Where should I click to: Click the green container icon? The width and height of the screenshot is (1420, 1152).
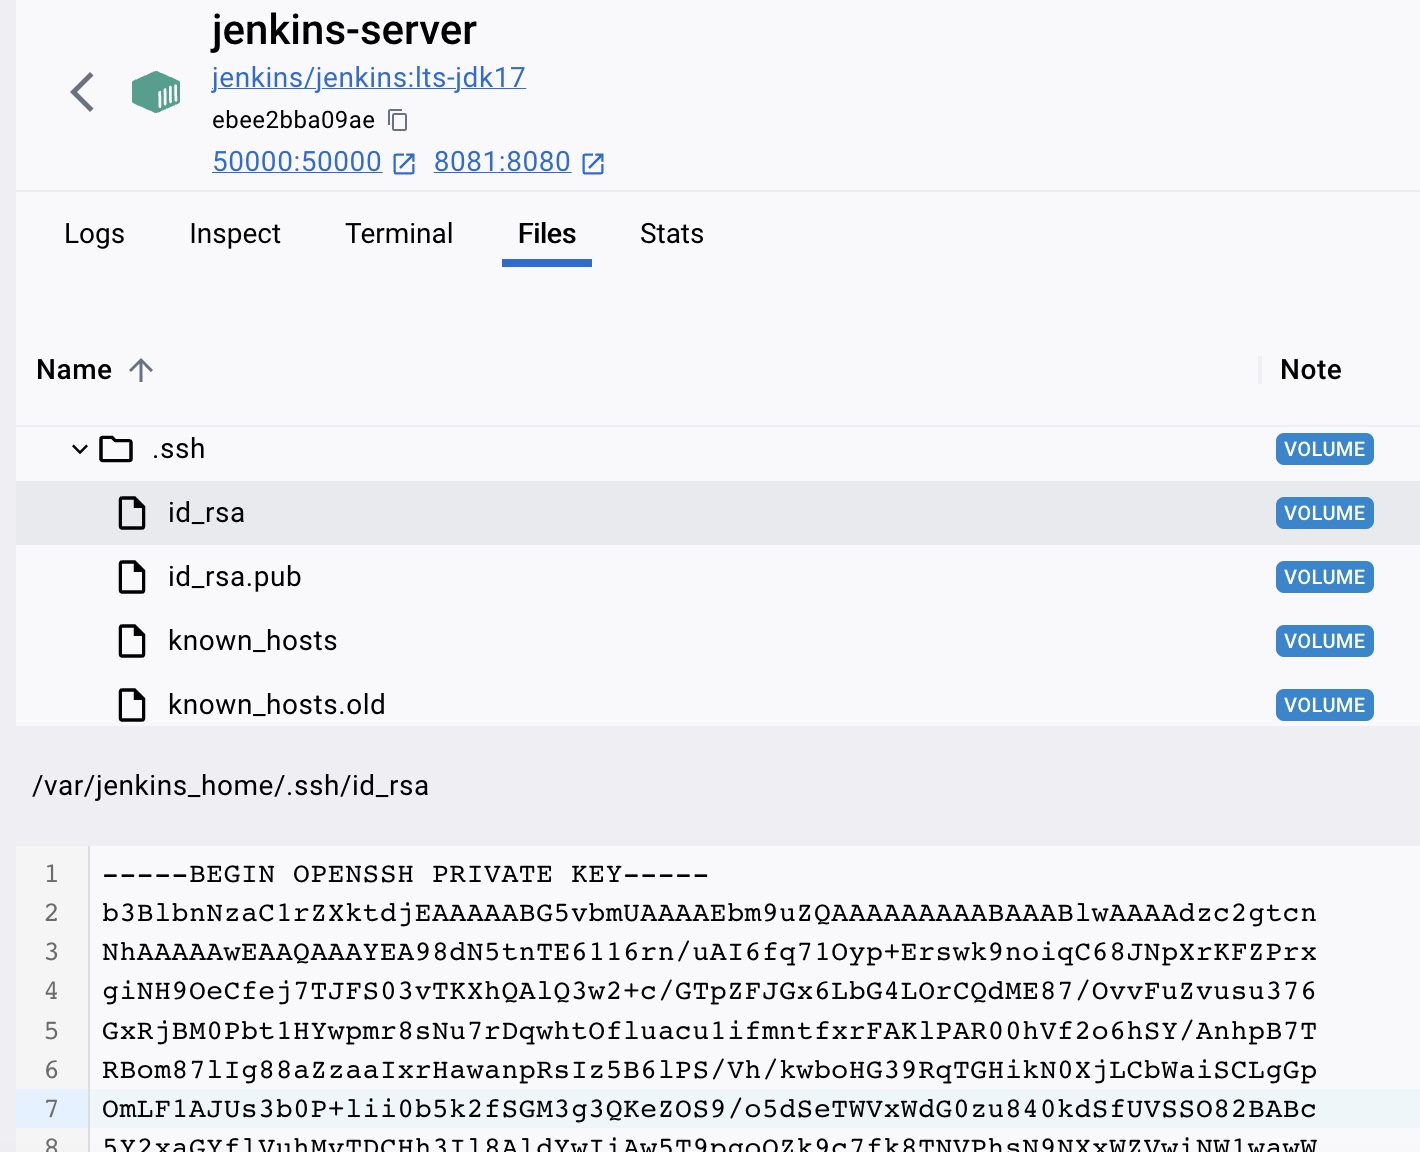coord(156,92)
